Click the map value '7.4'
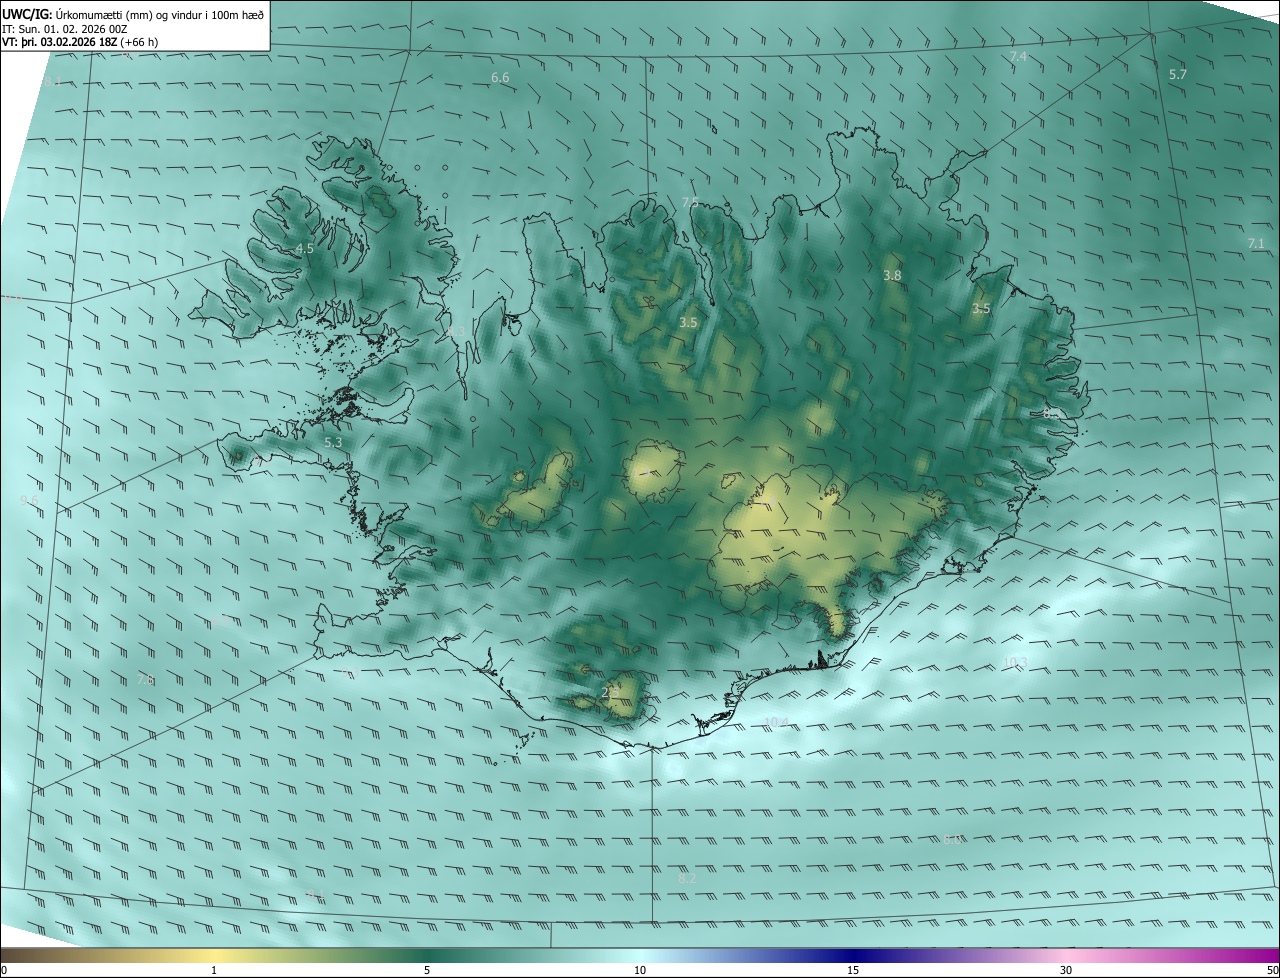Screen dimensions: 1280x978 (1018, 57)
